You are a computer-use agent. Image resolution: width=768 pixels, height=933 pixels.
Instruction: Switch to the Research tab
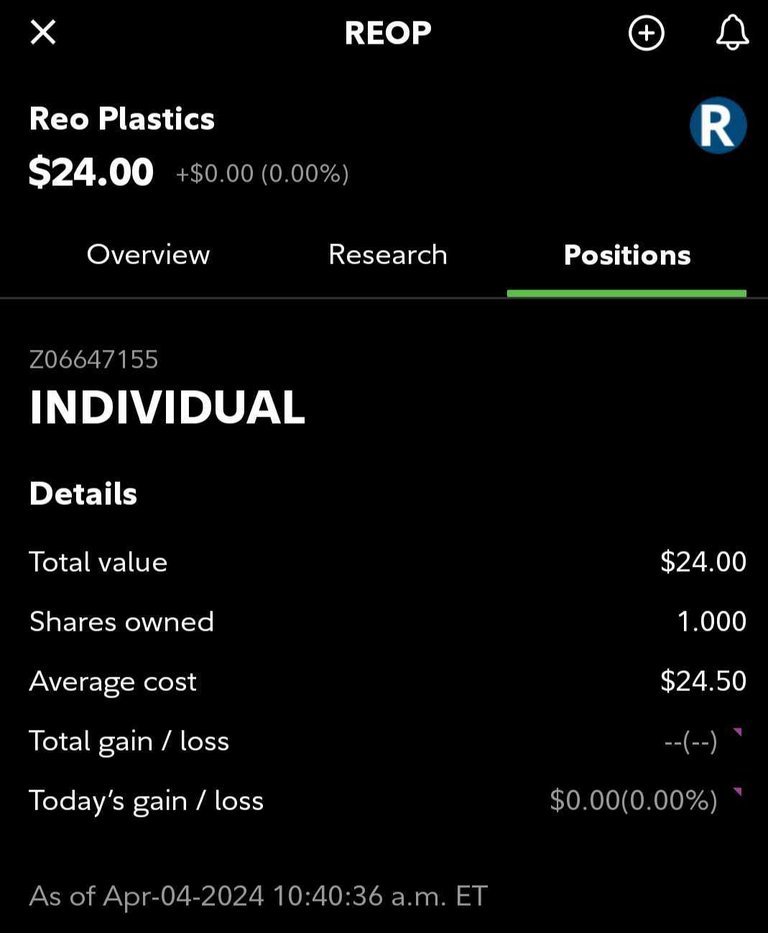pyautogui.click(x=387, y=255)
